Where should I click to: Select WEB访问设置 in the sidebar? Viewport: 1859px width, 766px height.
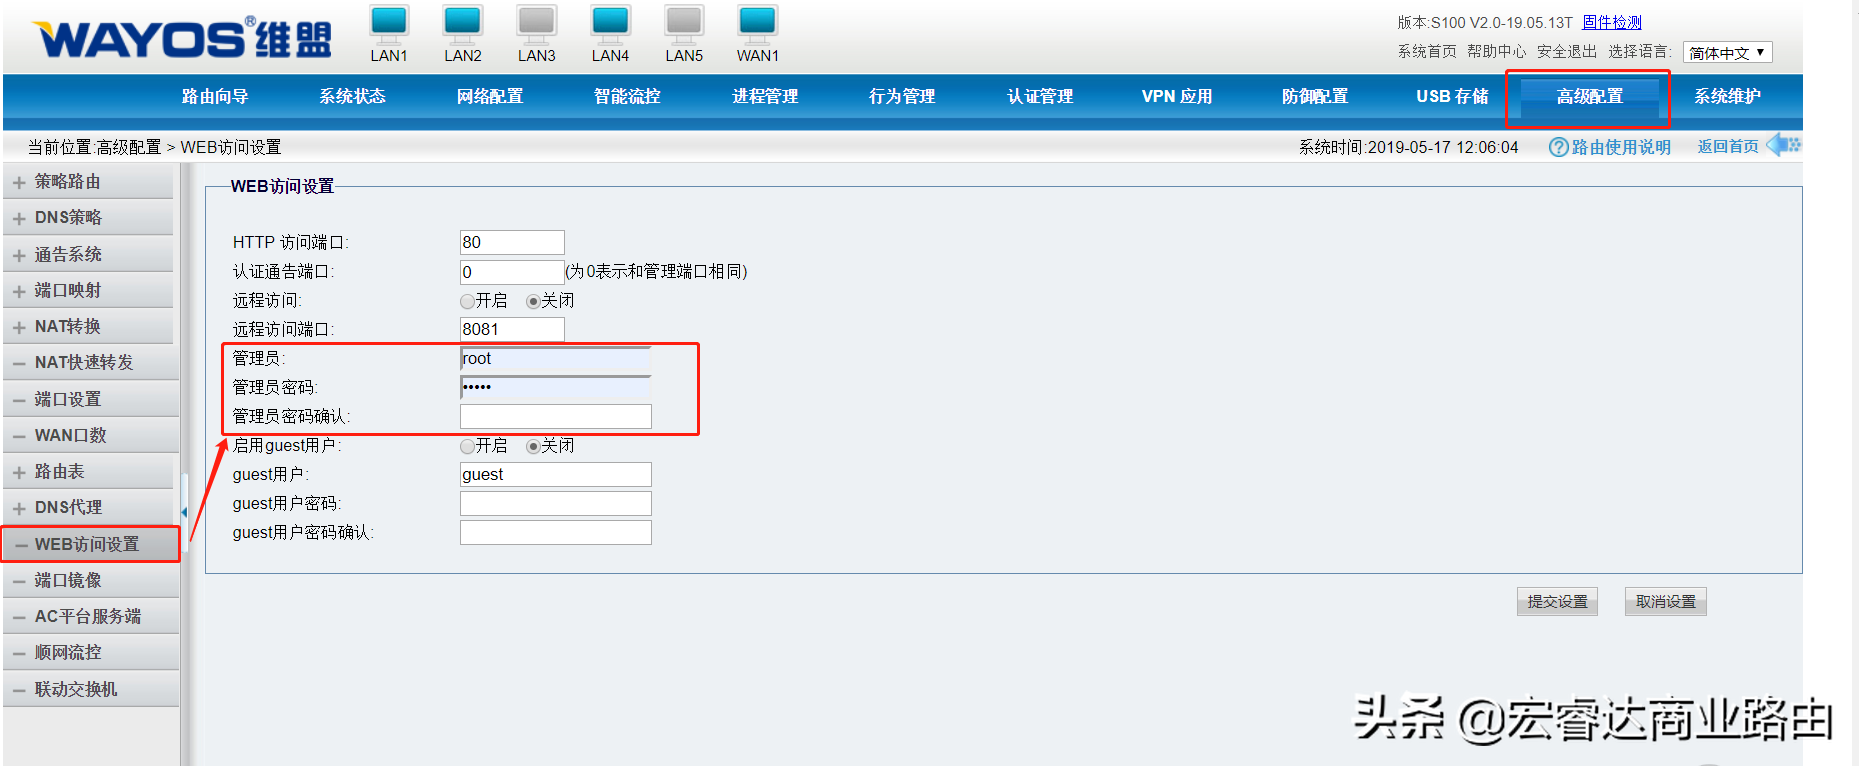91,544
